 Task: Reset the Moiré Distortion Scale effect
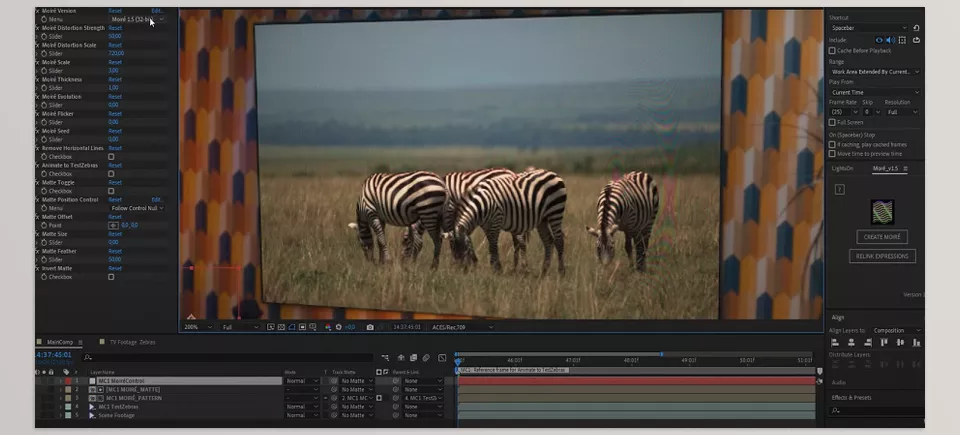[x=115, y=45]
